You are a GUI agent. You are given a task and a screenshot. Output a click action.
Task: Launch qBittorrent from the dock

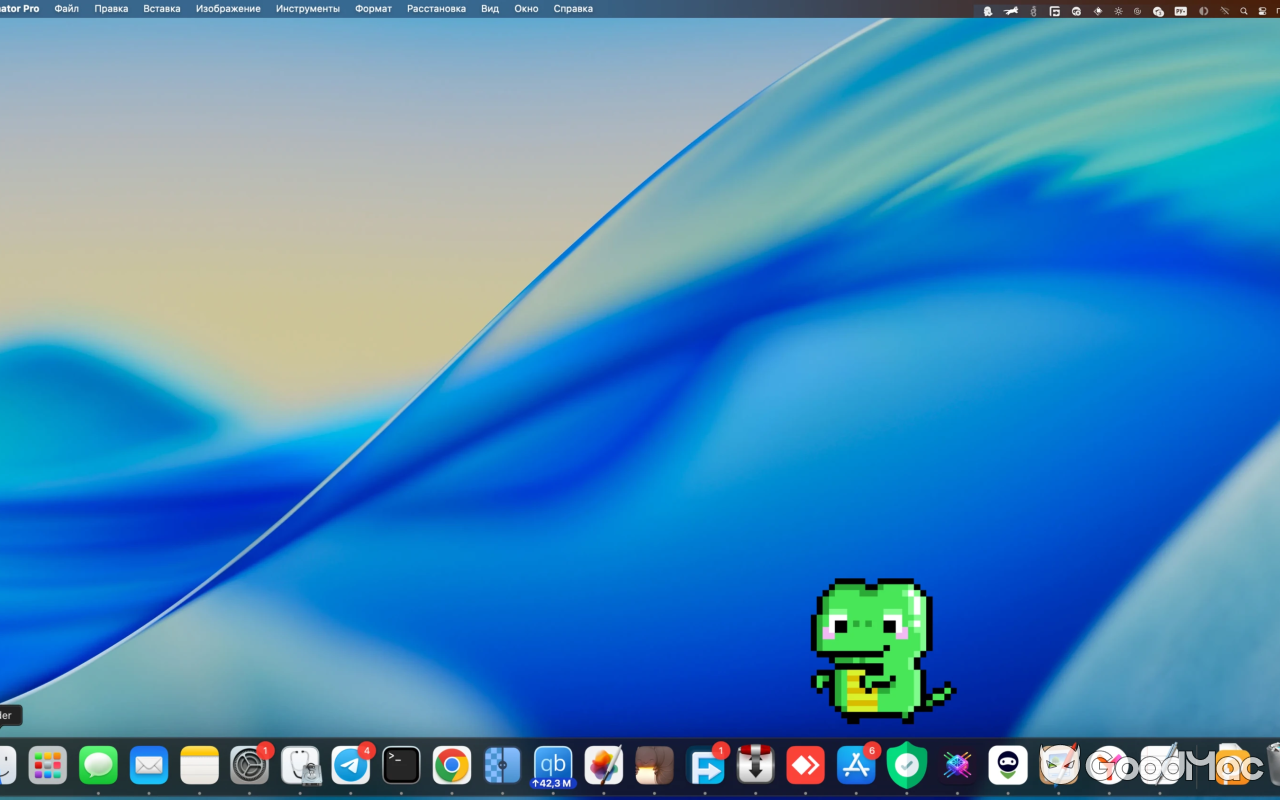click(553, 764)
